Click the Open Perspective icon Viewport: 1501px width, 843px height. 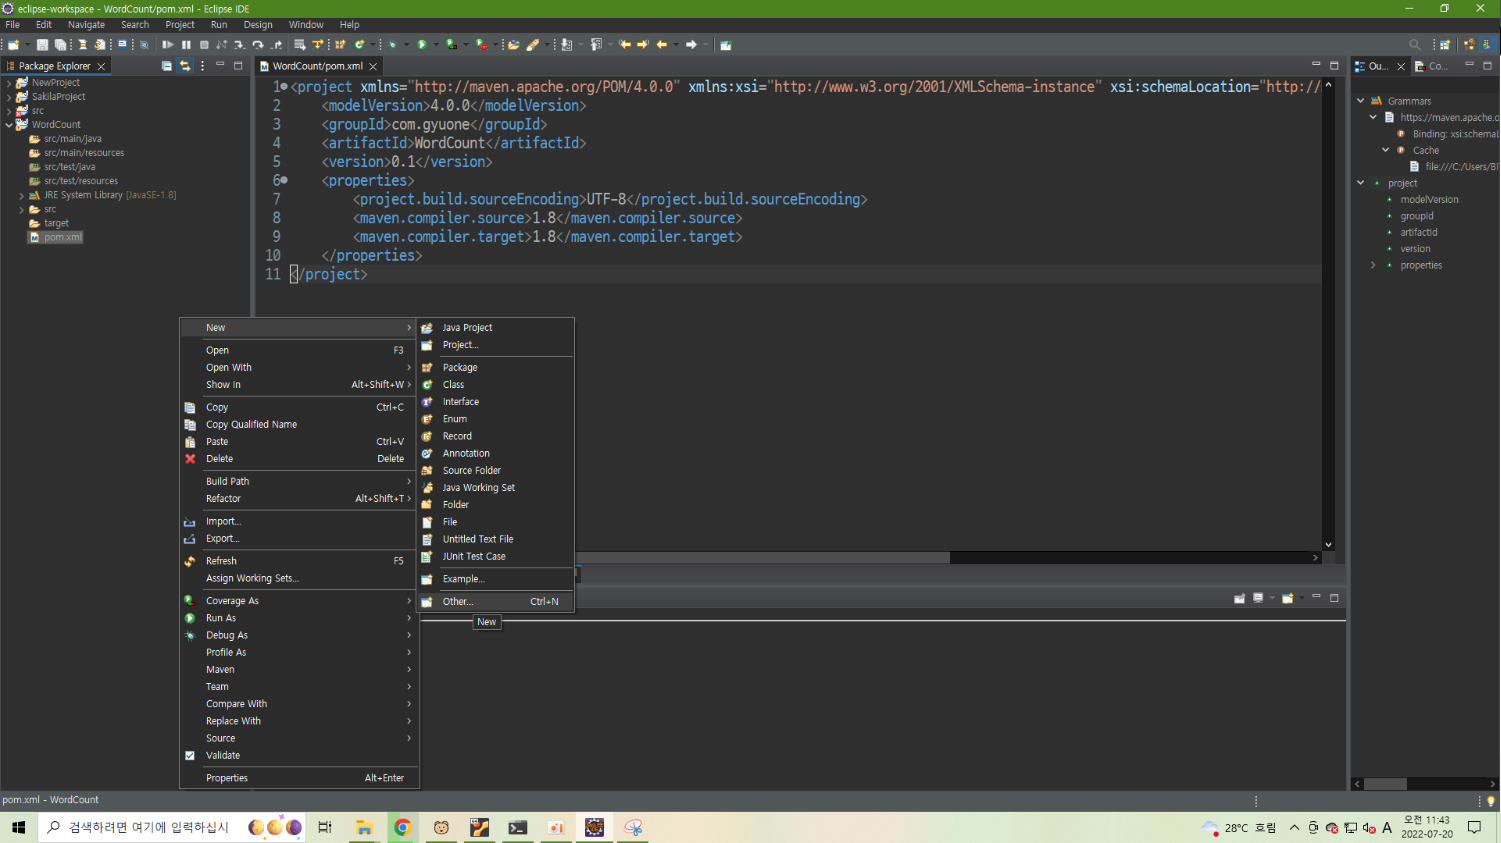1445,45
